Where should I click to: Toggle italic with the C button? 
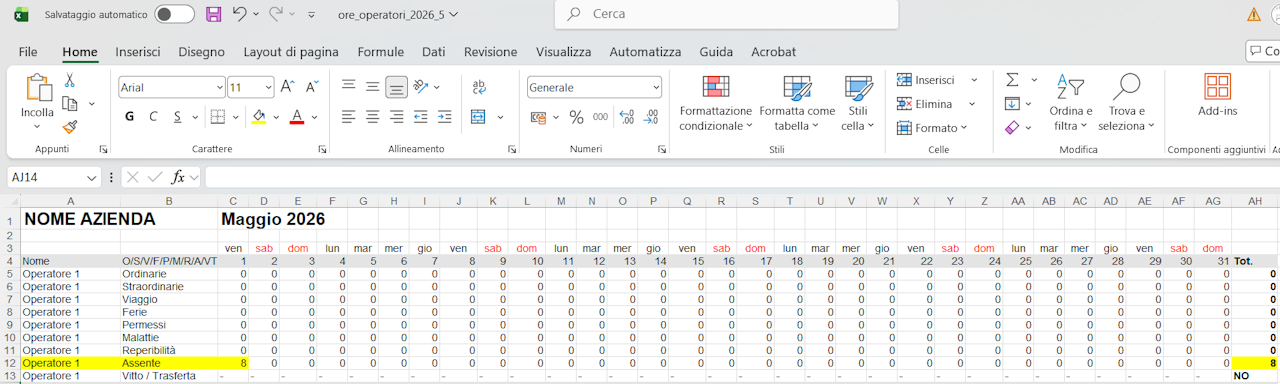tap(153, 117)
